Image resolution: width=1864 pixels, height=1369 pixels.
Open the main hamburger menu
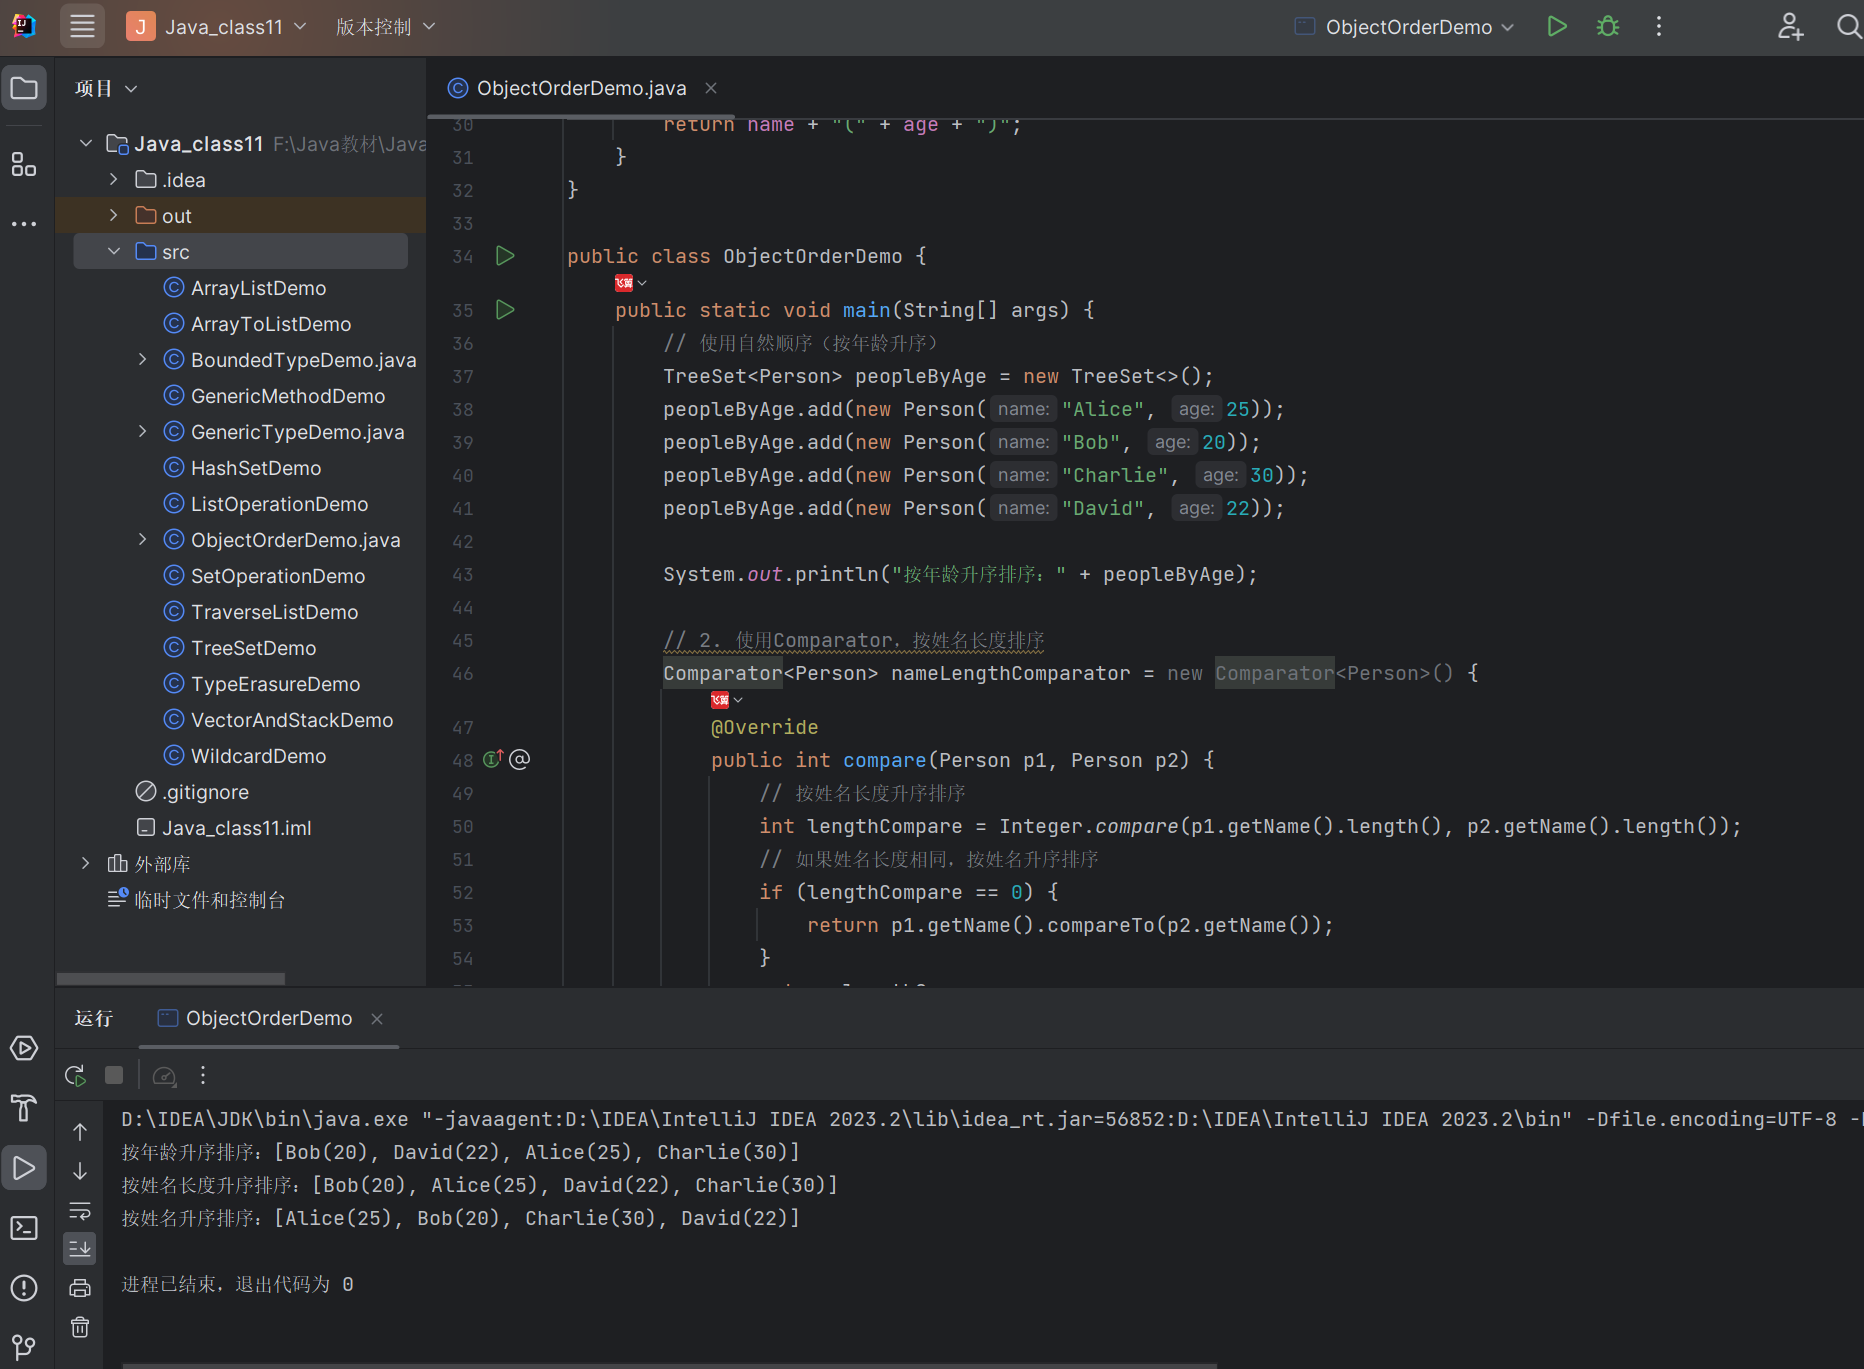coord(82,27)
